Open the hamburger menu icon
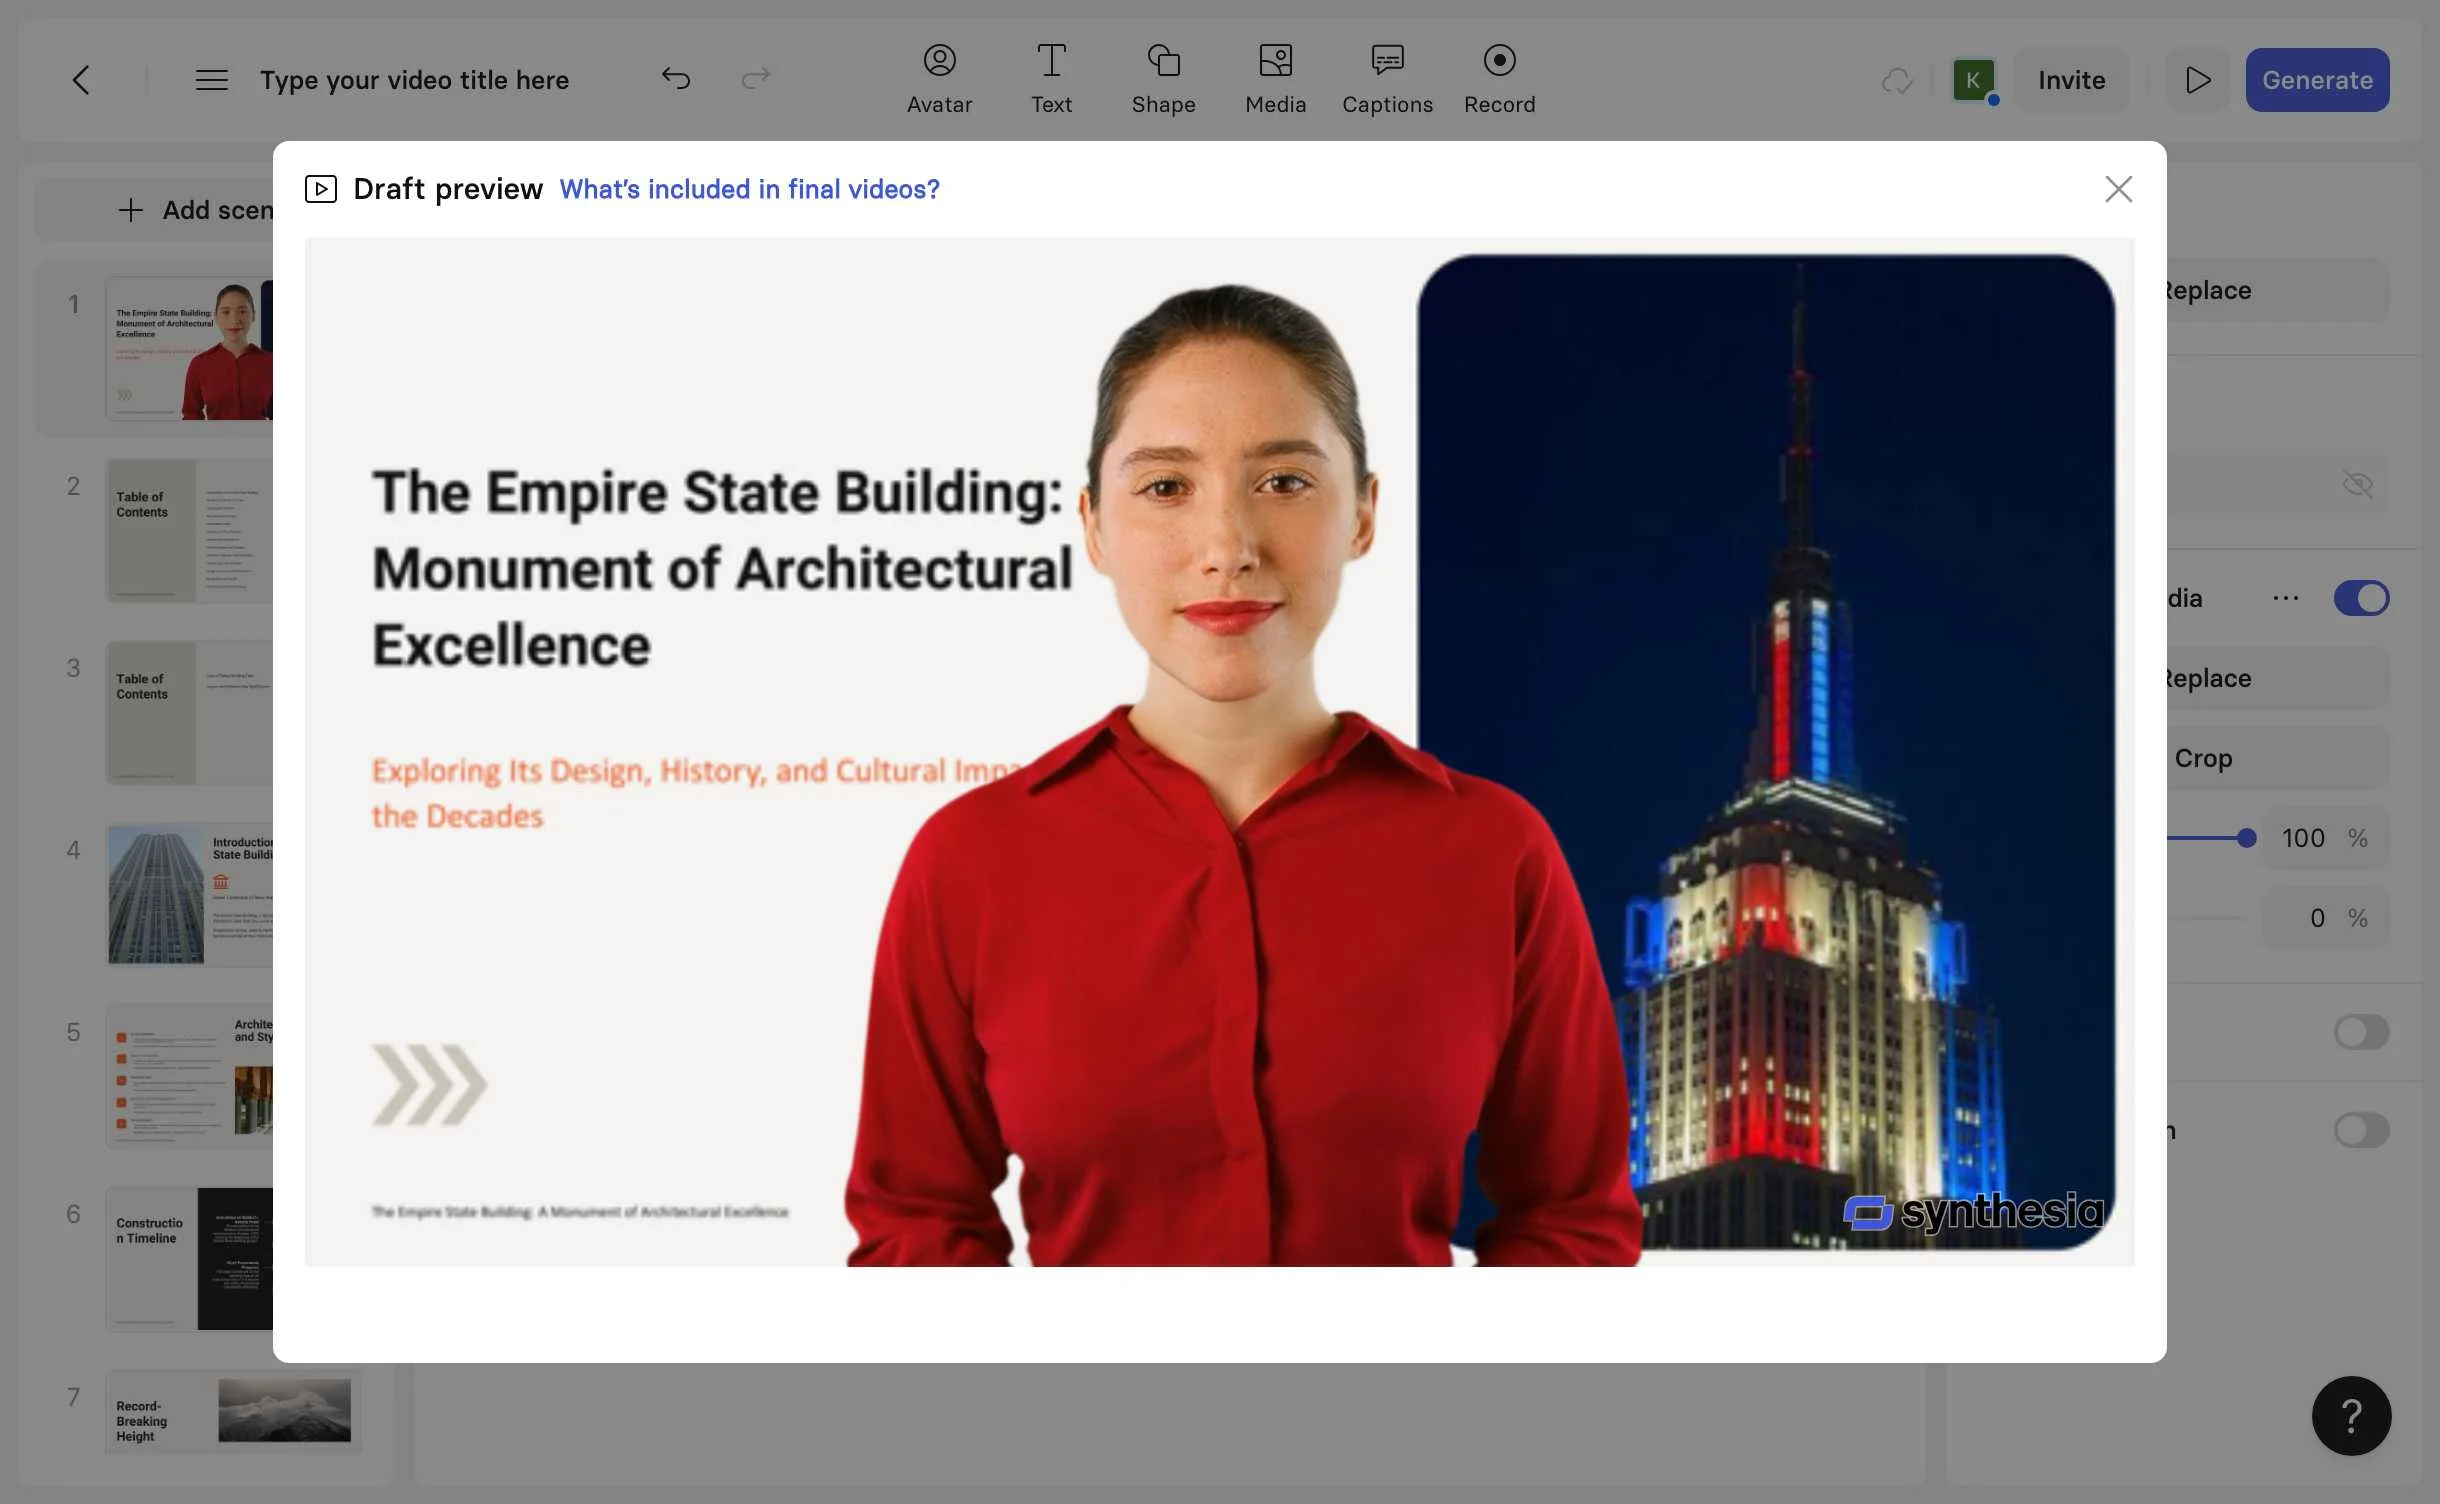The width and height of the screenshot is (2440, 1504). 211,80
